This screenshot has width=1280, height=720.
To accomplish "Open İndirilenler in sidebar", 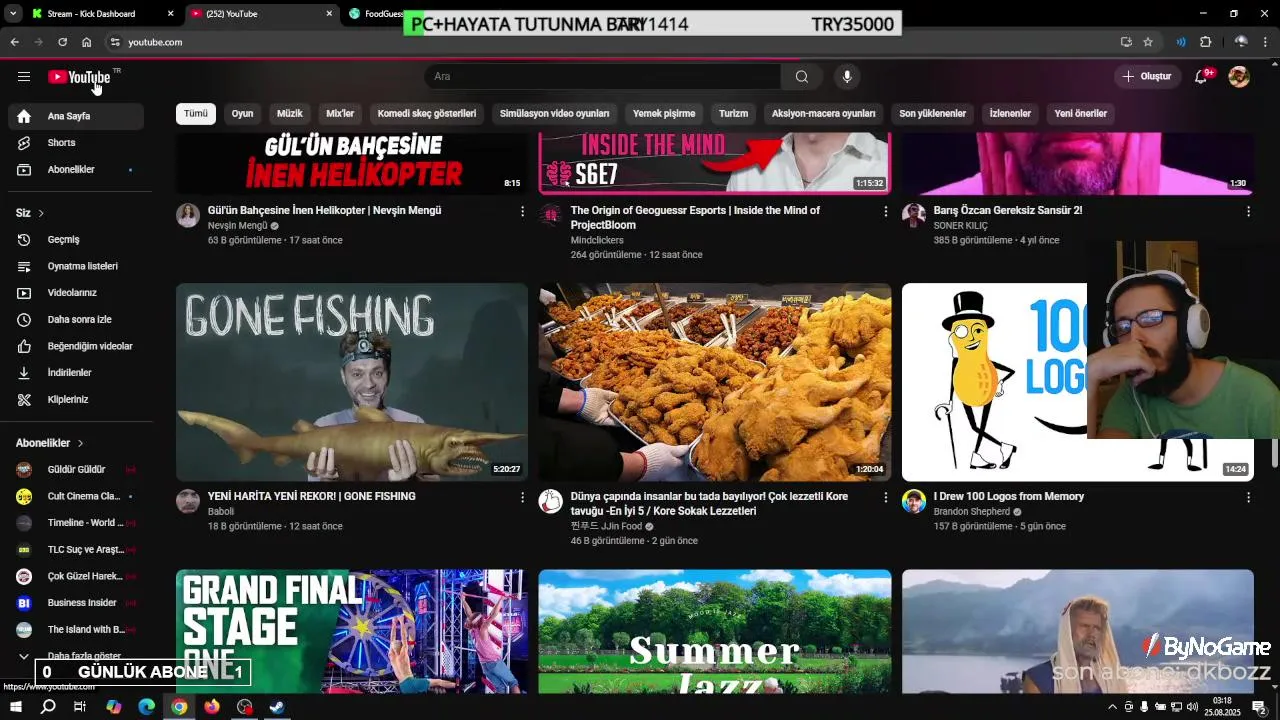I will point(76,373).
